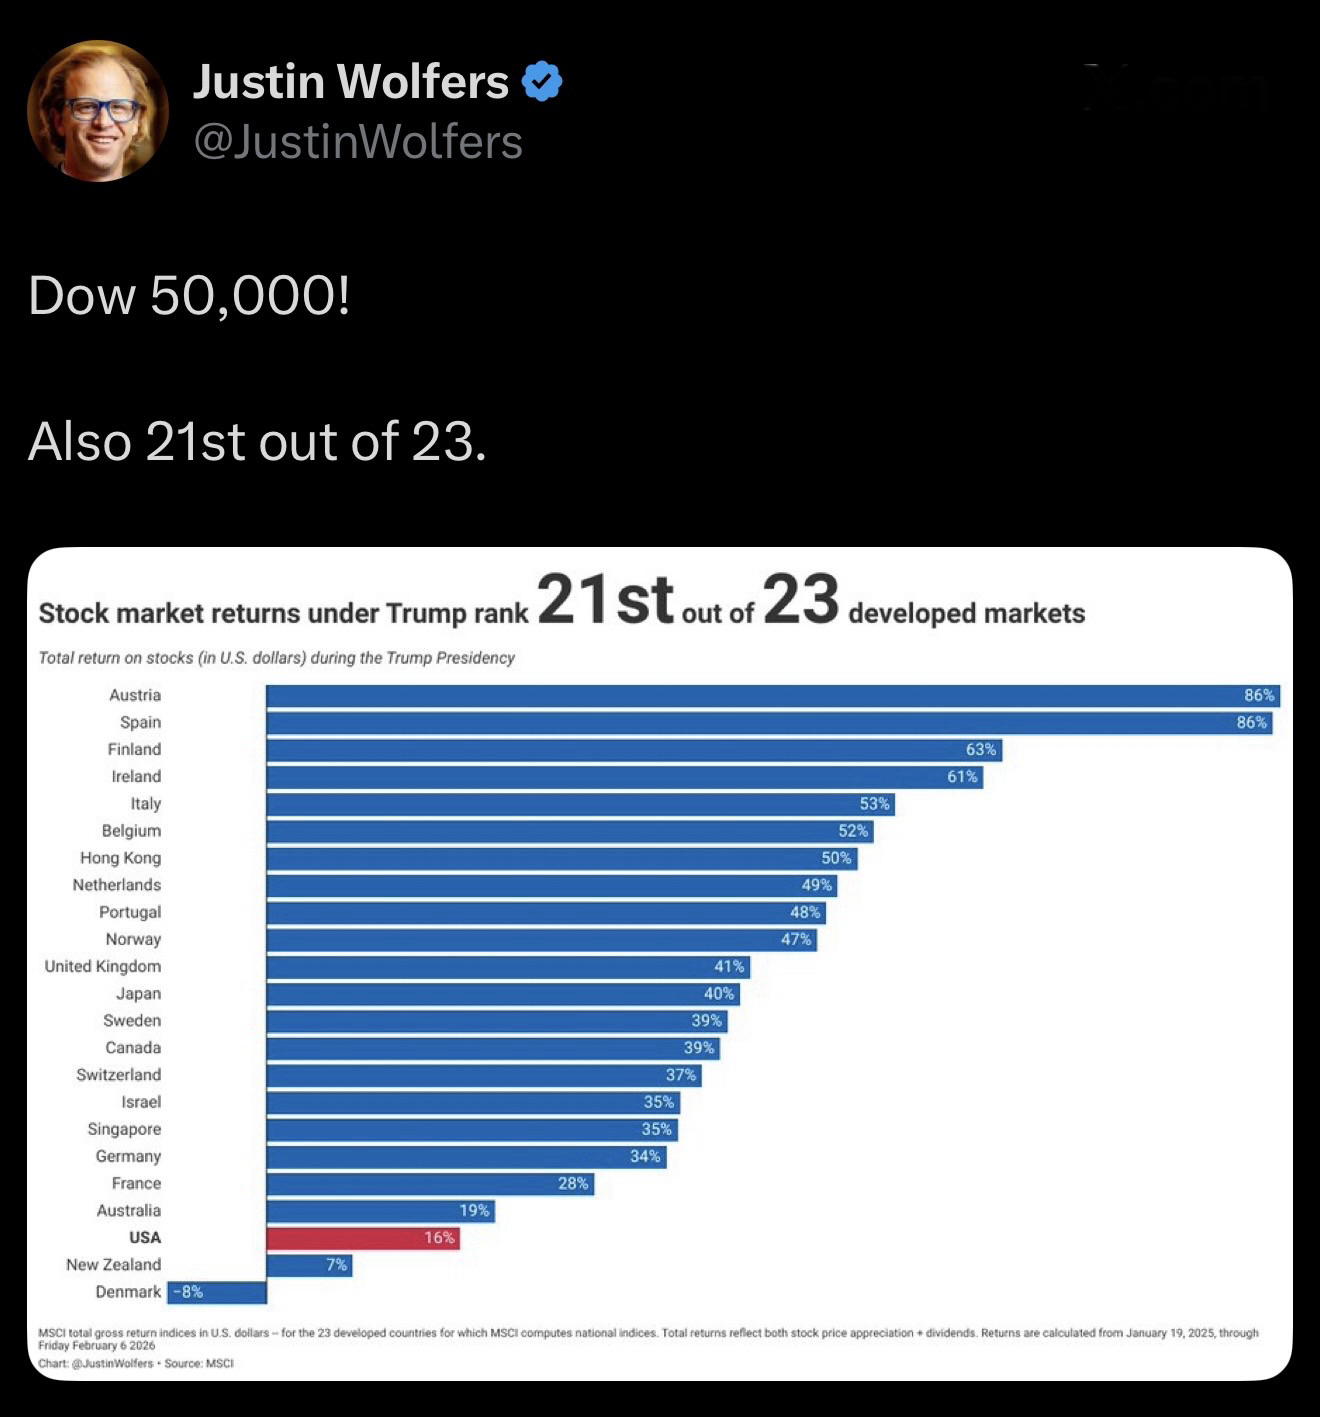1320x1417 pixels.
Task: Click the chart's "21st out of 23" headline
Action: (687, 601)
